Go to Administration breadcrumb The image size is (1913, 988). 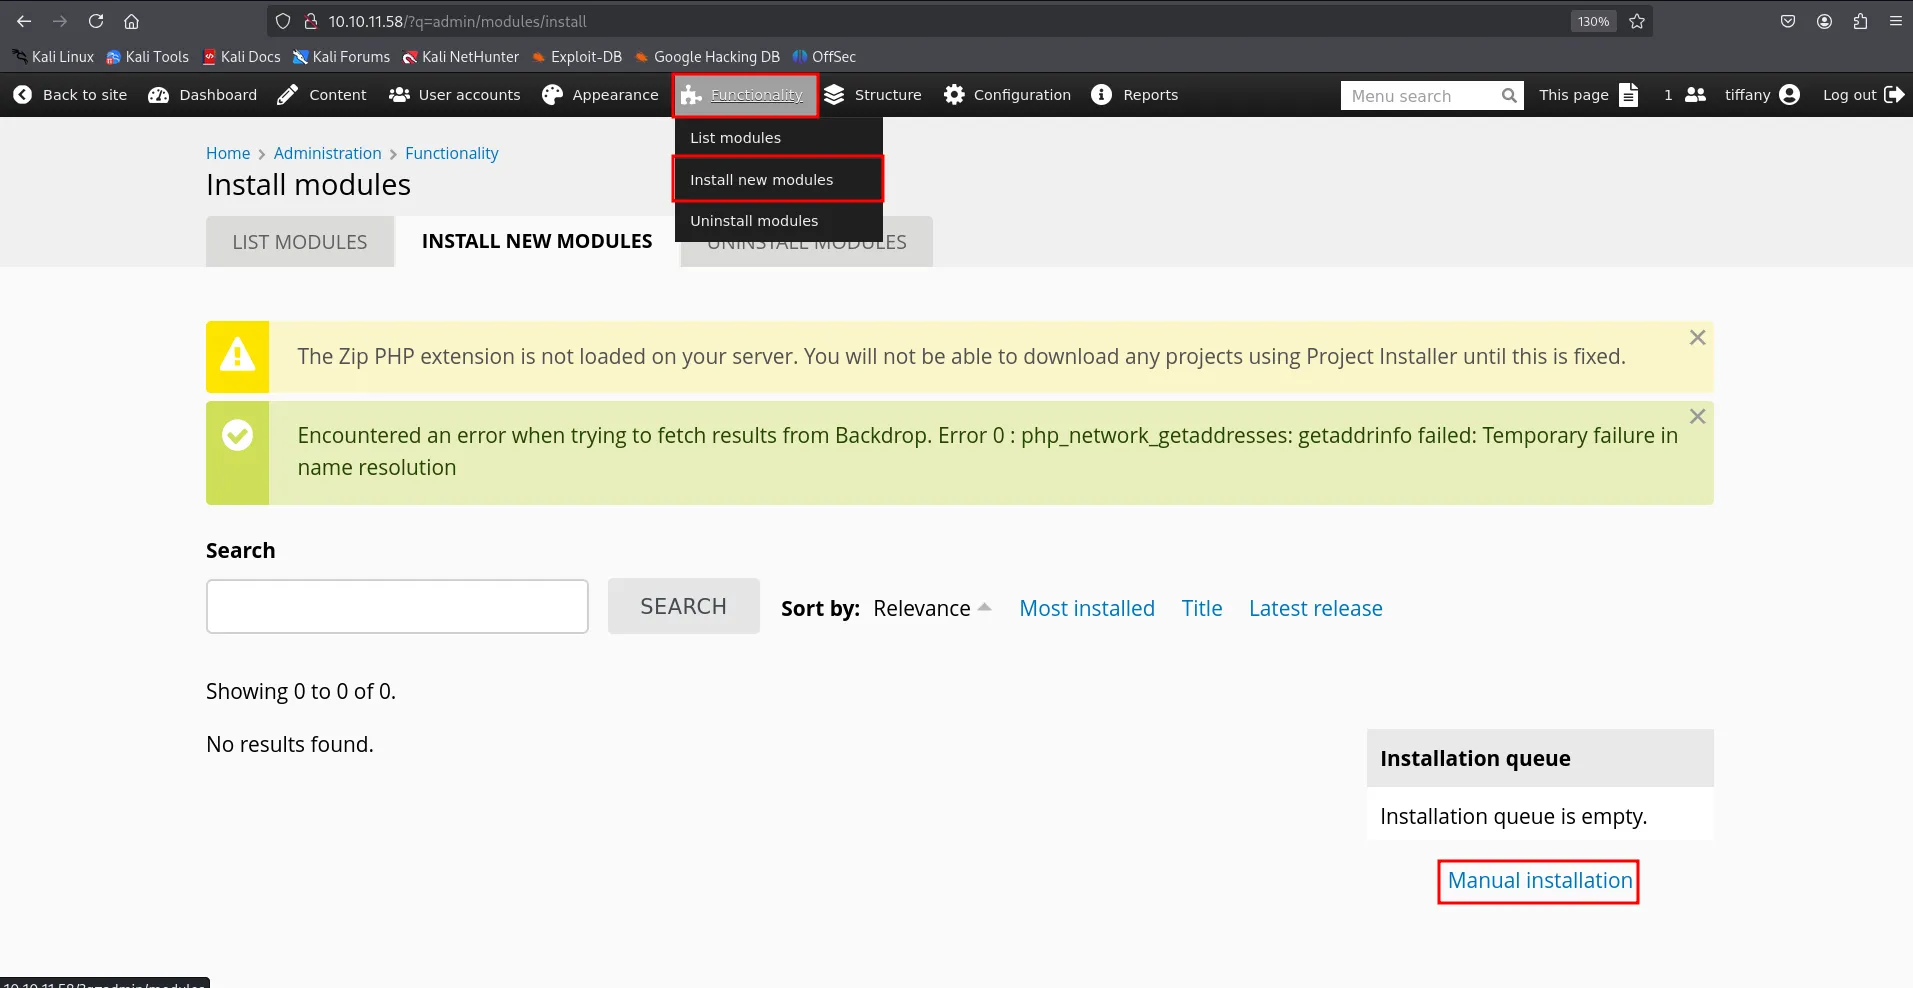click(x=328, y=153)
